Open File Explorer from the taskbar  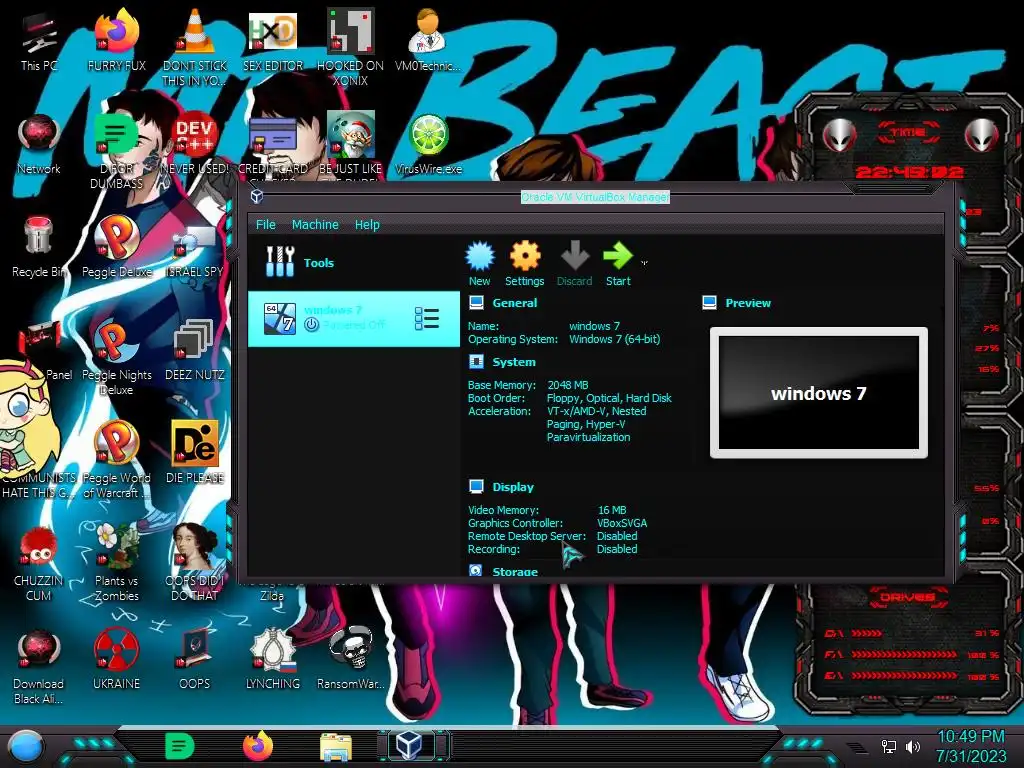coord(336,747)
